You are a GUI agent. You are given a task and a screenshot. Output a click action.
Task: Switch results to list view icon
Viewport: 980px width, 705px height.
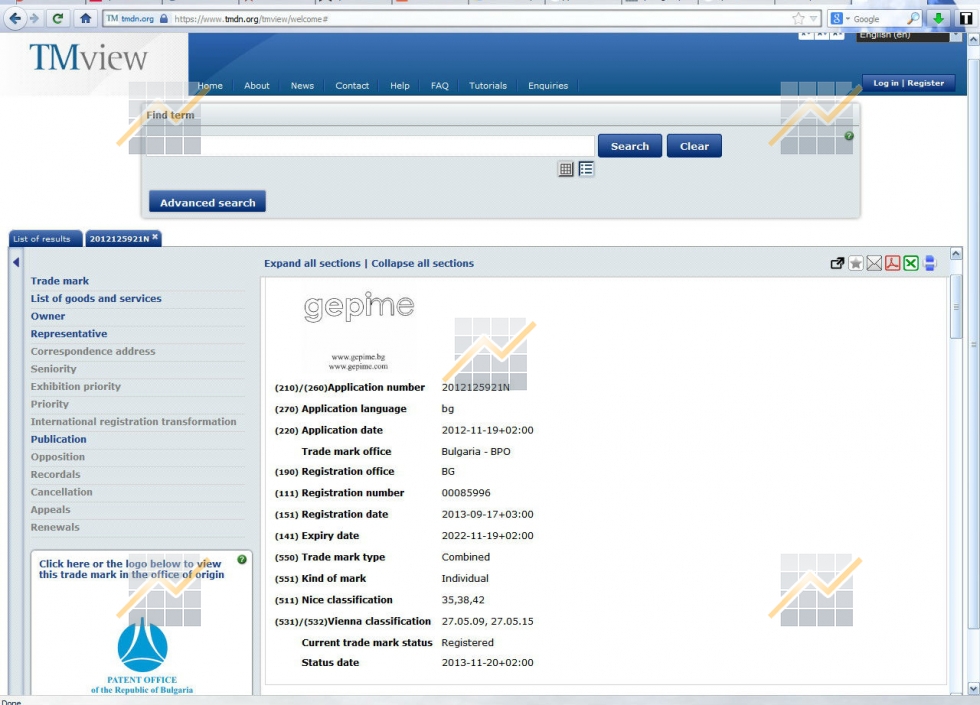coord(586,169)
